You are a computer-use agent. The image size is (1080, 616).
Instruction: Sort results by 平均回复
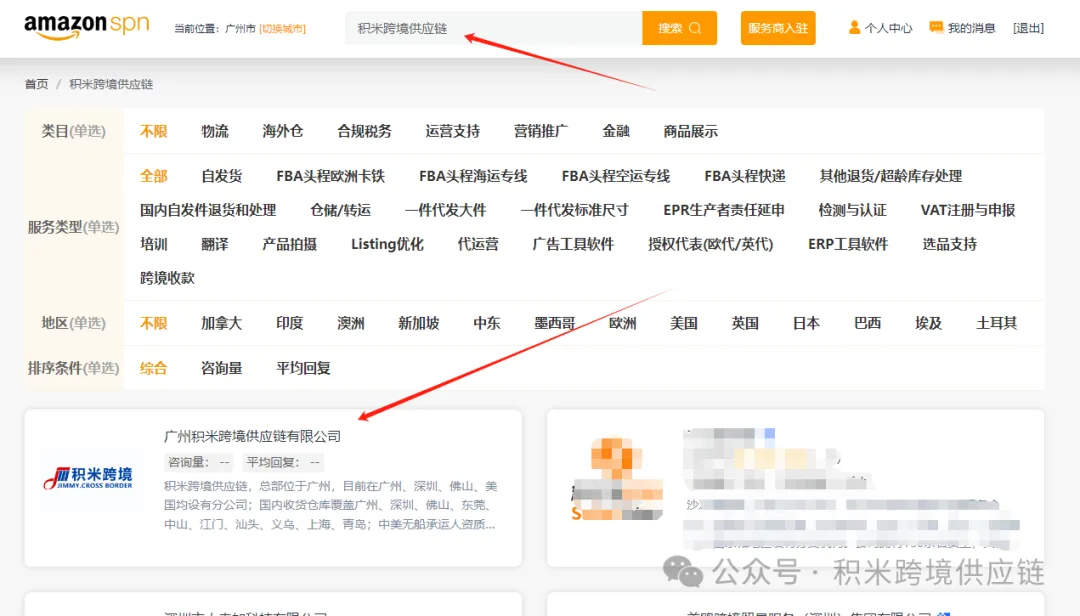click(303, 368)
